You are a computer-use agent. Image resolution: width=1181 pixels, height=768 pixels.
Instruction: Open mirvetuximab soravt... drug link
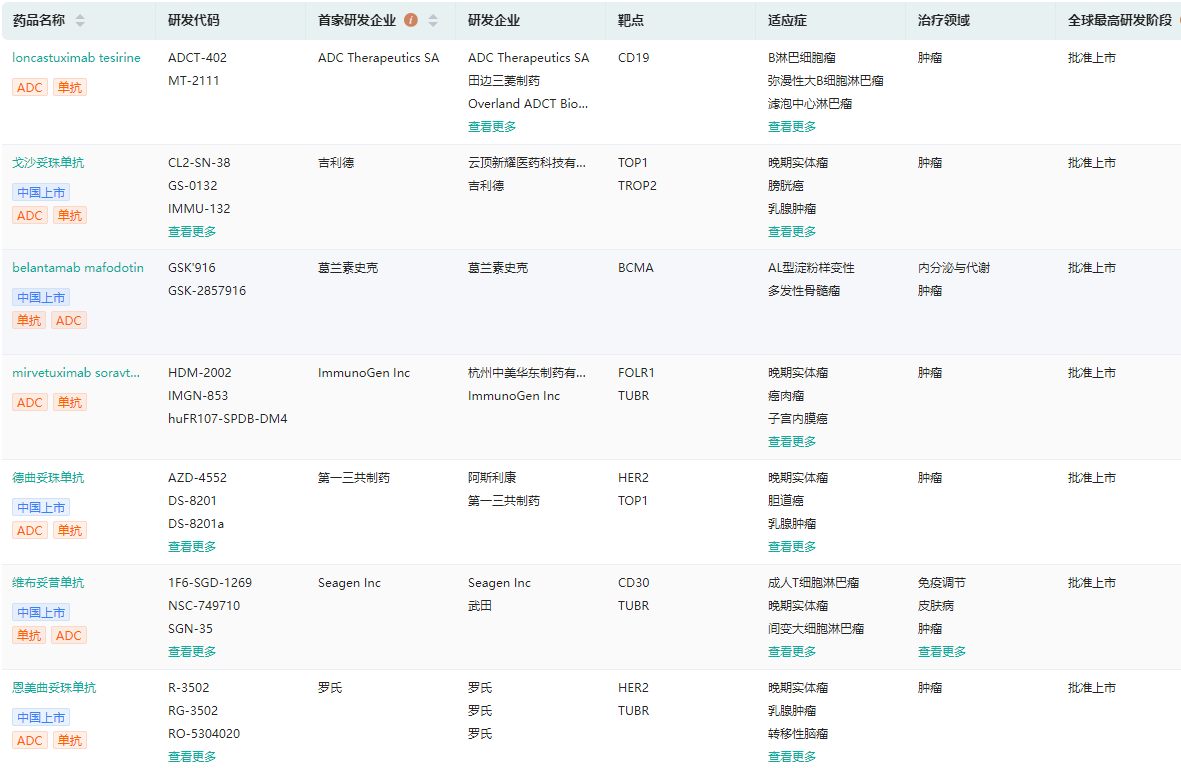click(76, 373)
